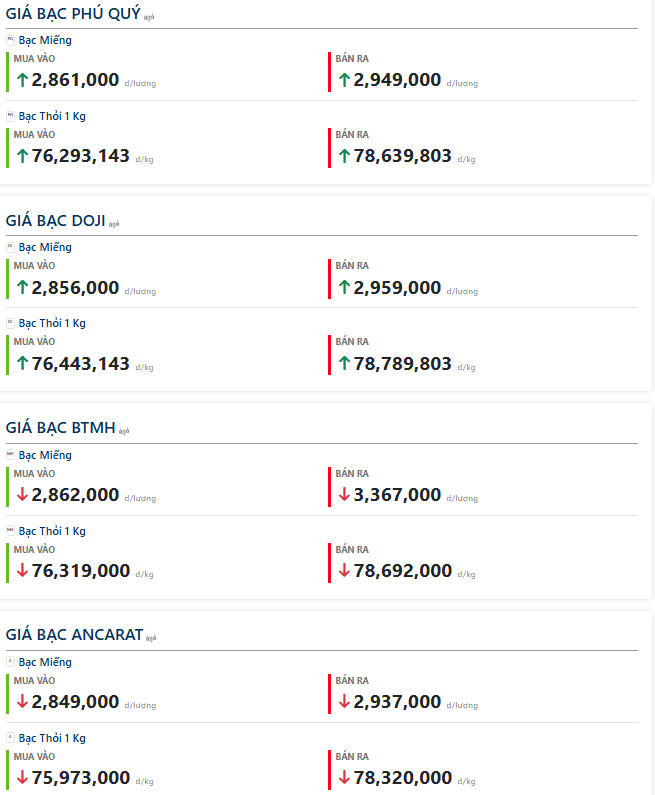Click the red down arrow before 2,849,000
655x795 pixels.
[22, 701]
